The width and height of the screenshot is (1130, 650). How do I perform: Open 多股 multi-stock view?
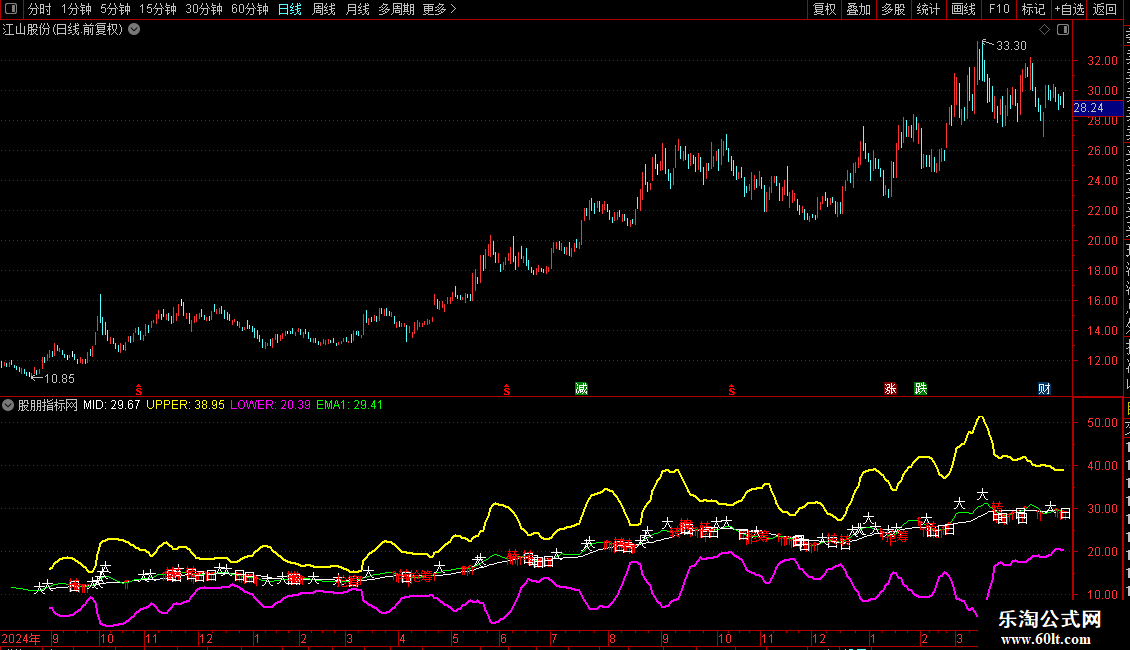894,9
